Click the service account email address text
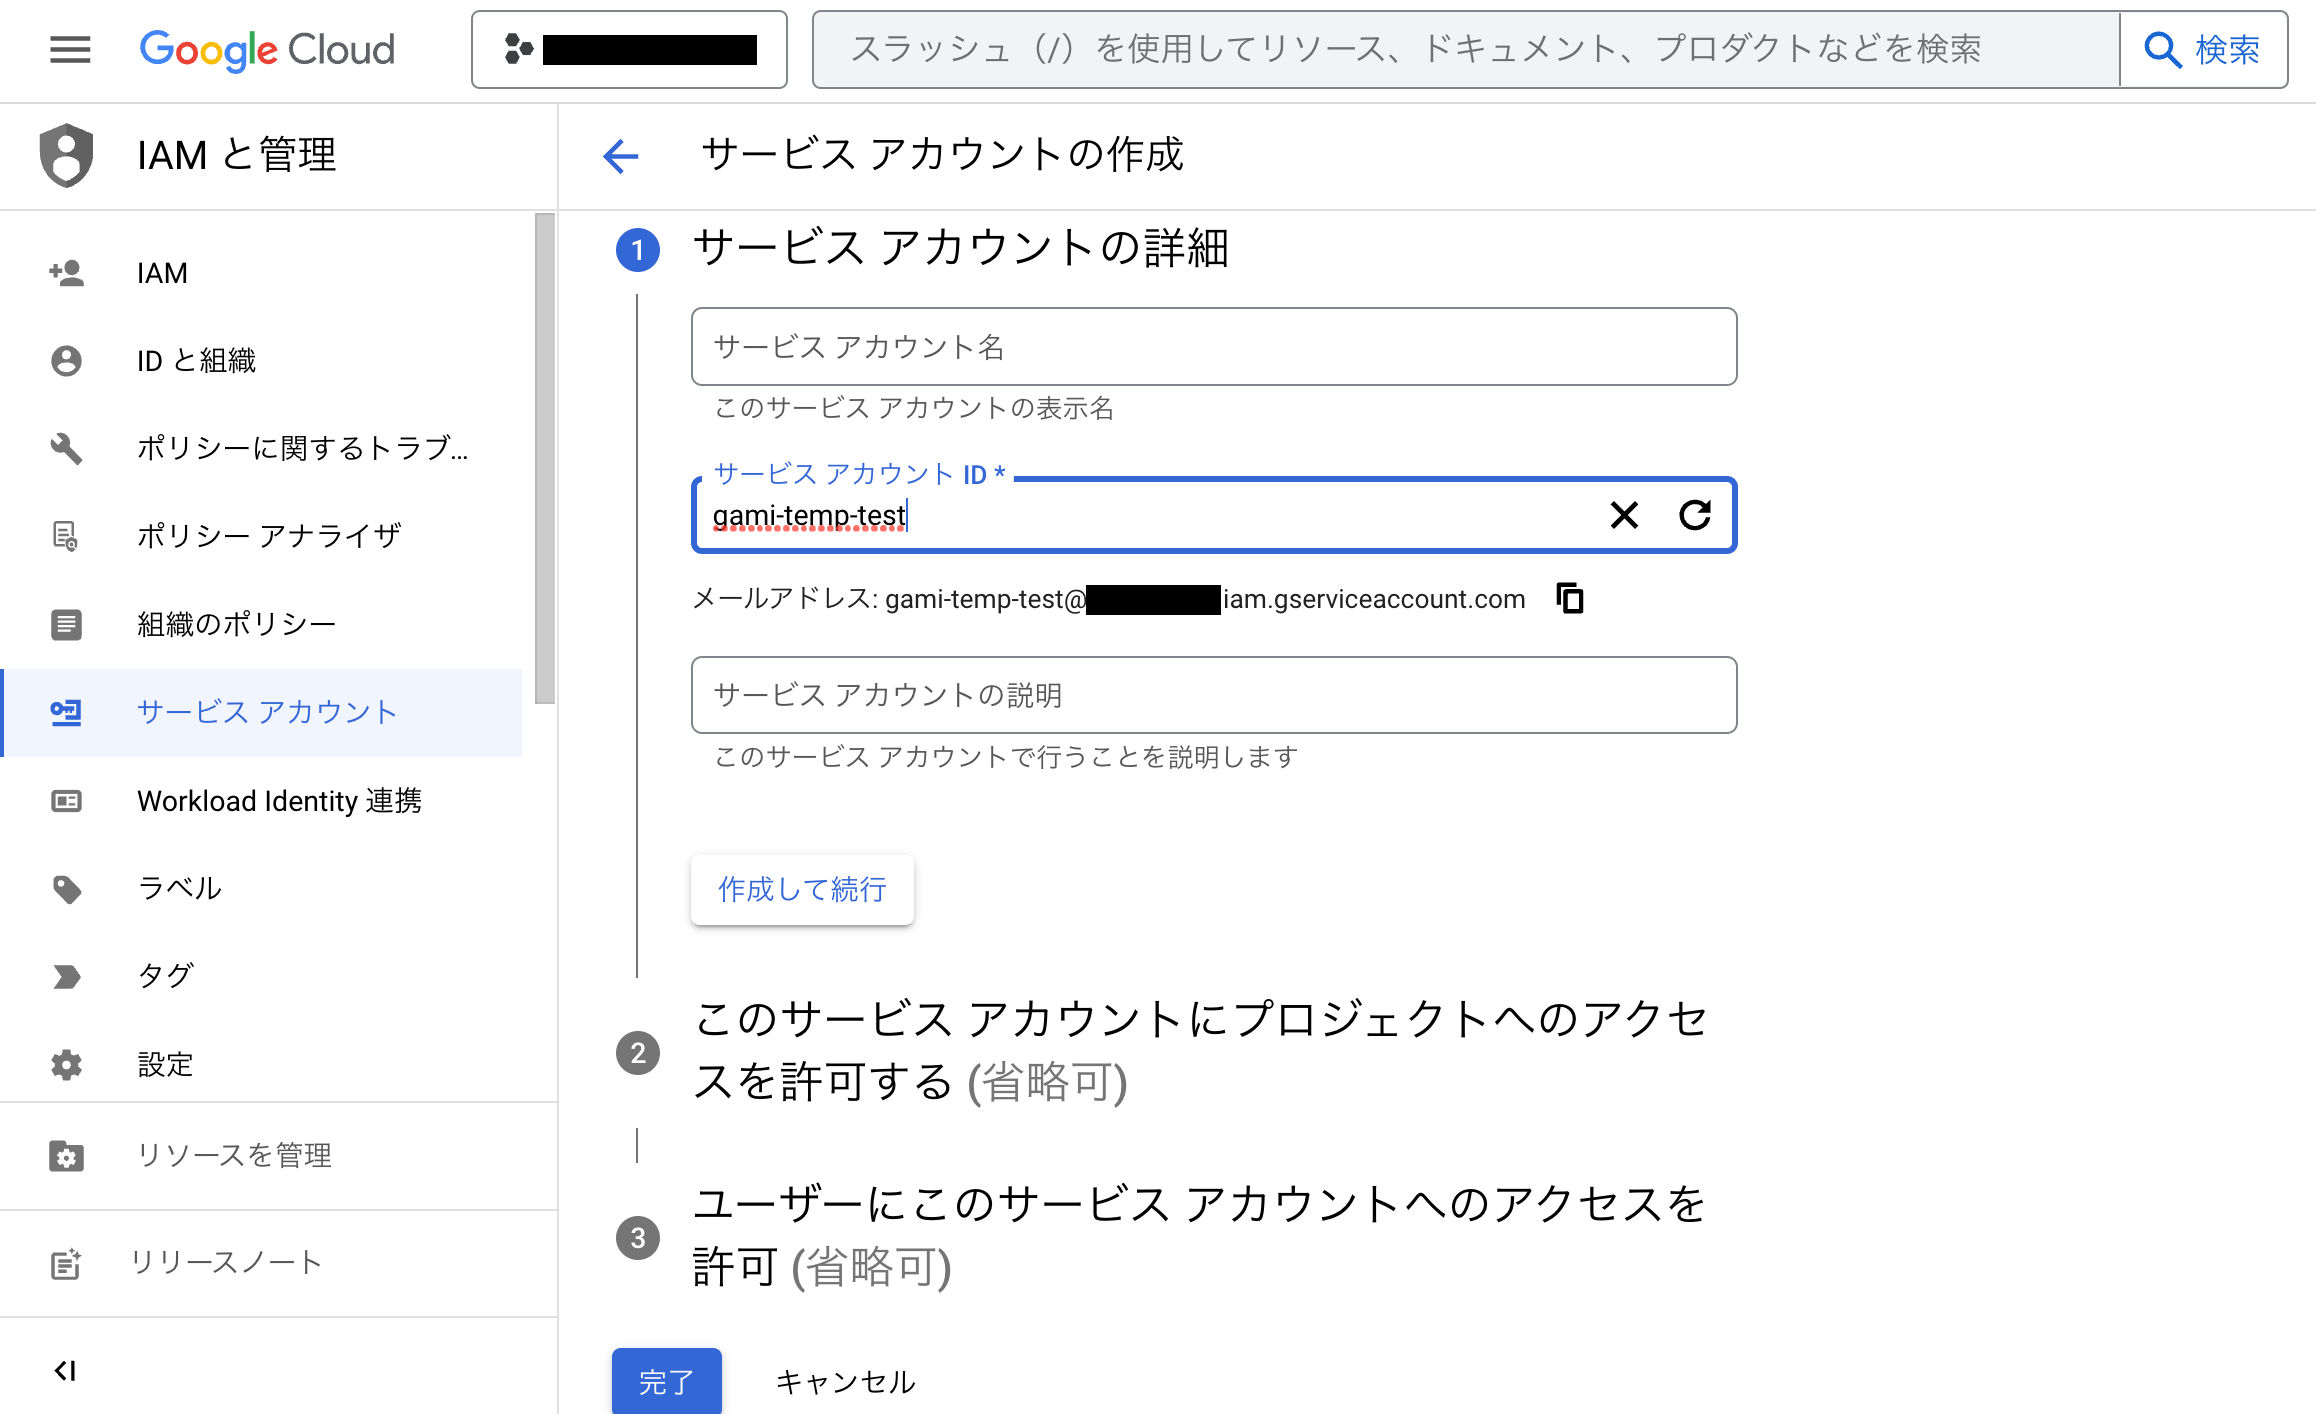This screenshot has height=1414, width=2316. coord(1205,599)
